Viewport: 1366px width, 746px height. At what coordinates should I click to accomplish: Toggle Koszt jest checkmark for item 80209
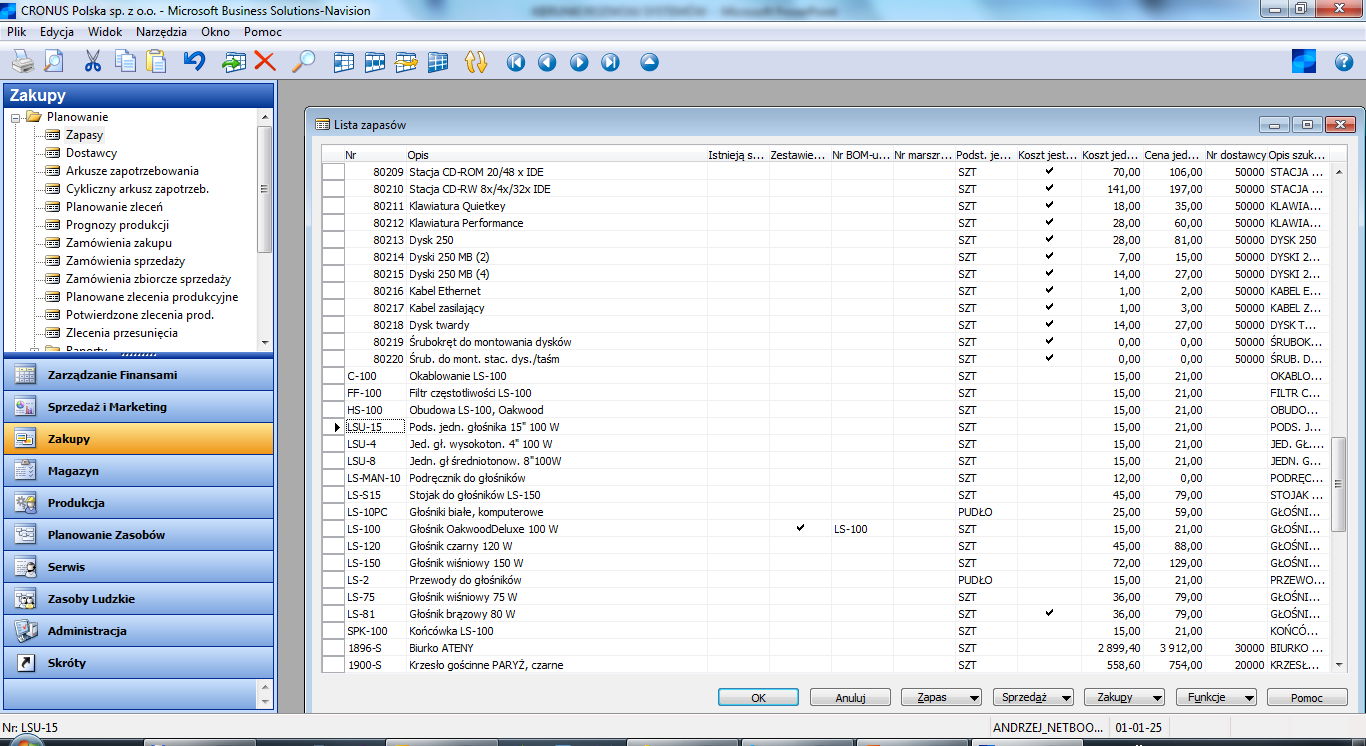(x=1049, y=171)
